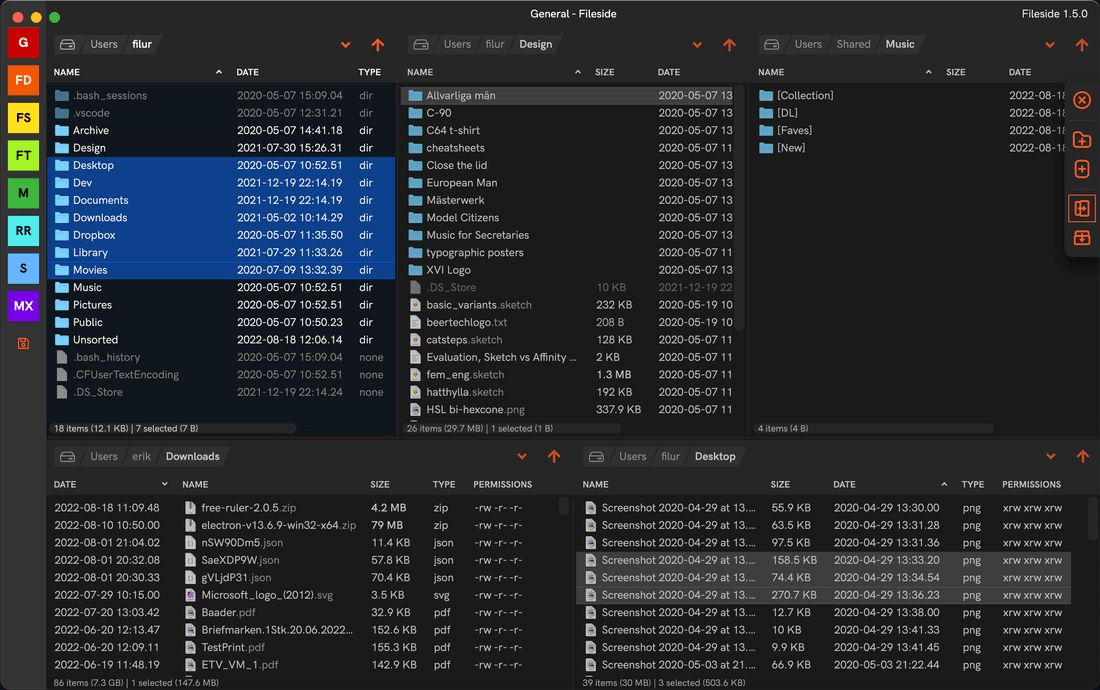
Task: Sort Design pane by the SIZE column header
Action: 604,72
